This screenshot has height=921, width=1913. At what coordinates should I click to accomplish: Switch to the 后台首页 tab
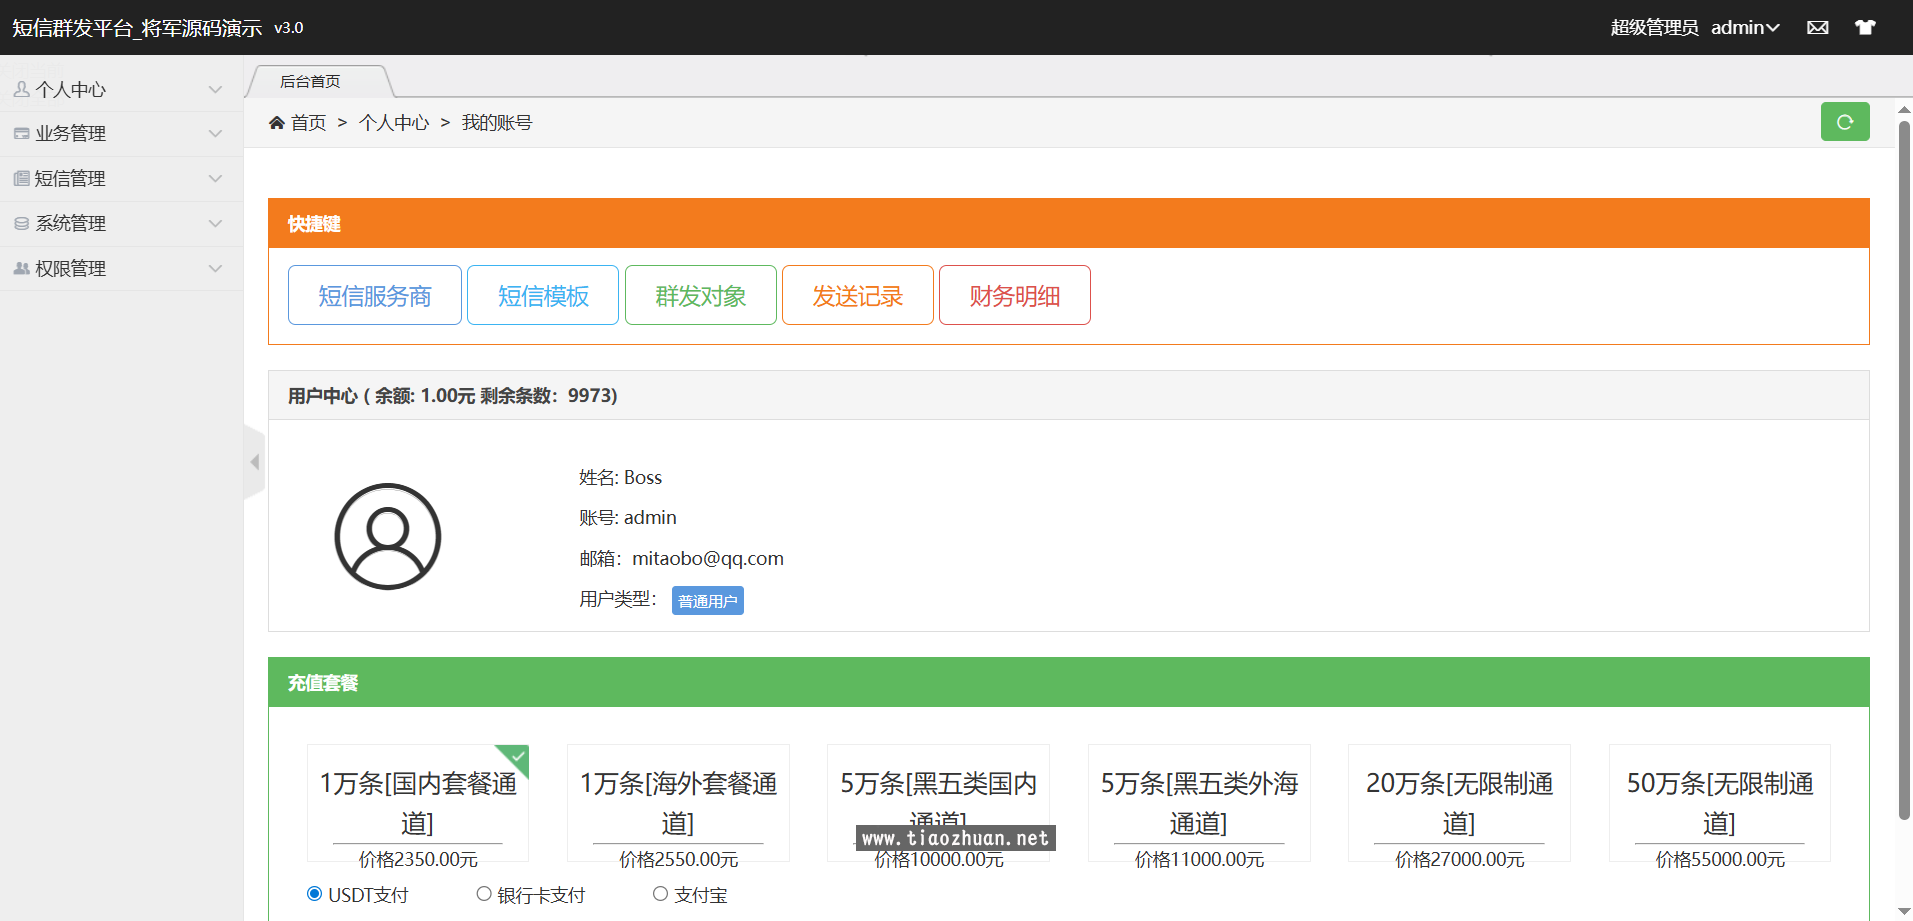click(309, 81)
